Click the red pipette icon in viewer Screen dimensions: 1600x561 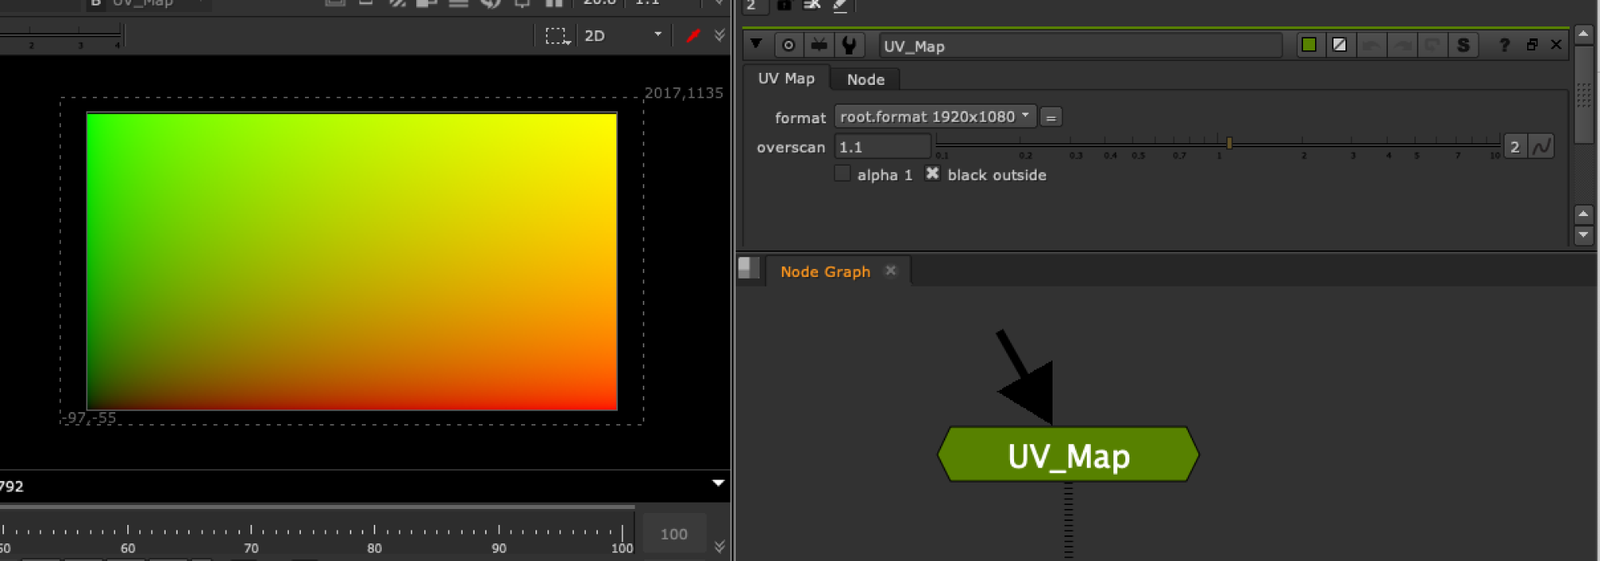pyautogui.click(x=693, y=35)
